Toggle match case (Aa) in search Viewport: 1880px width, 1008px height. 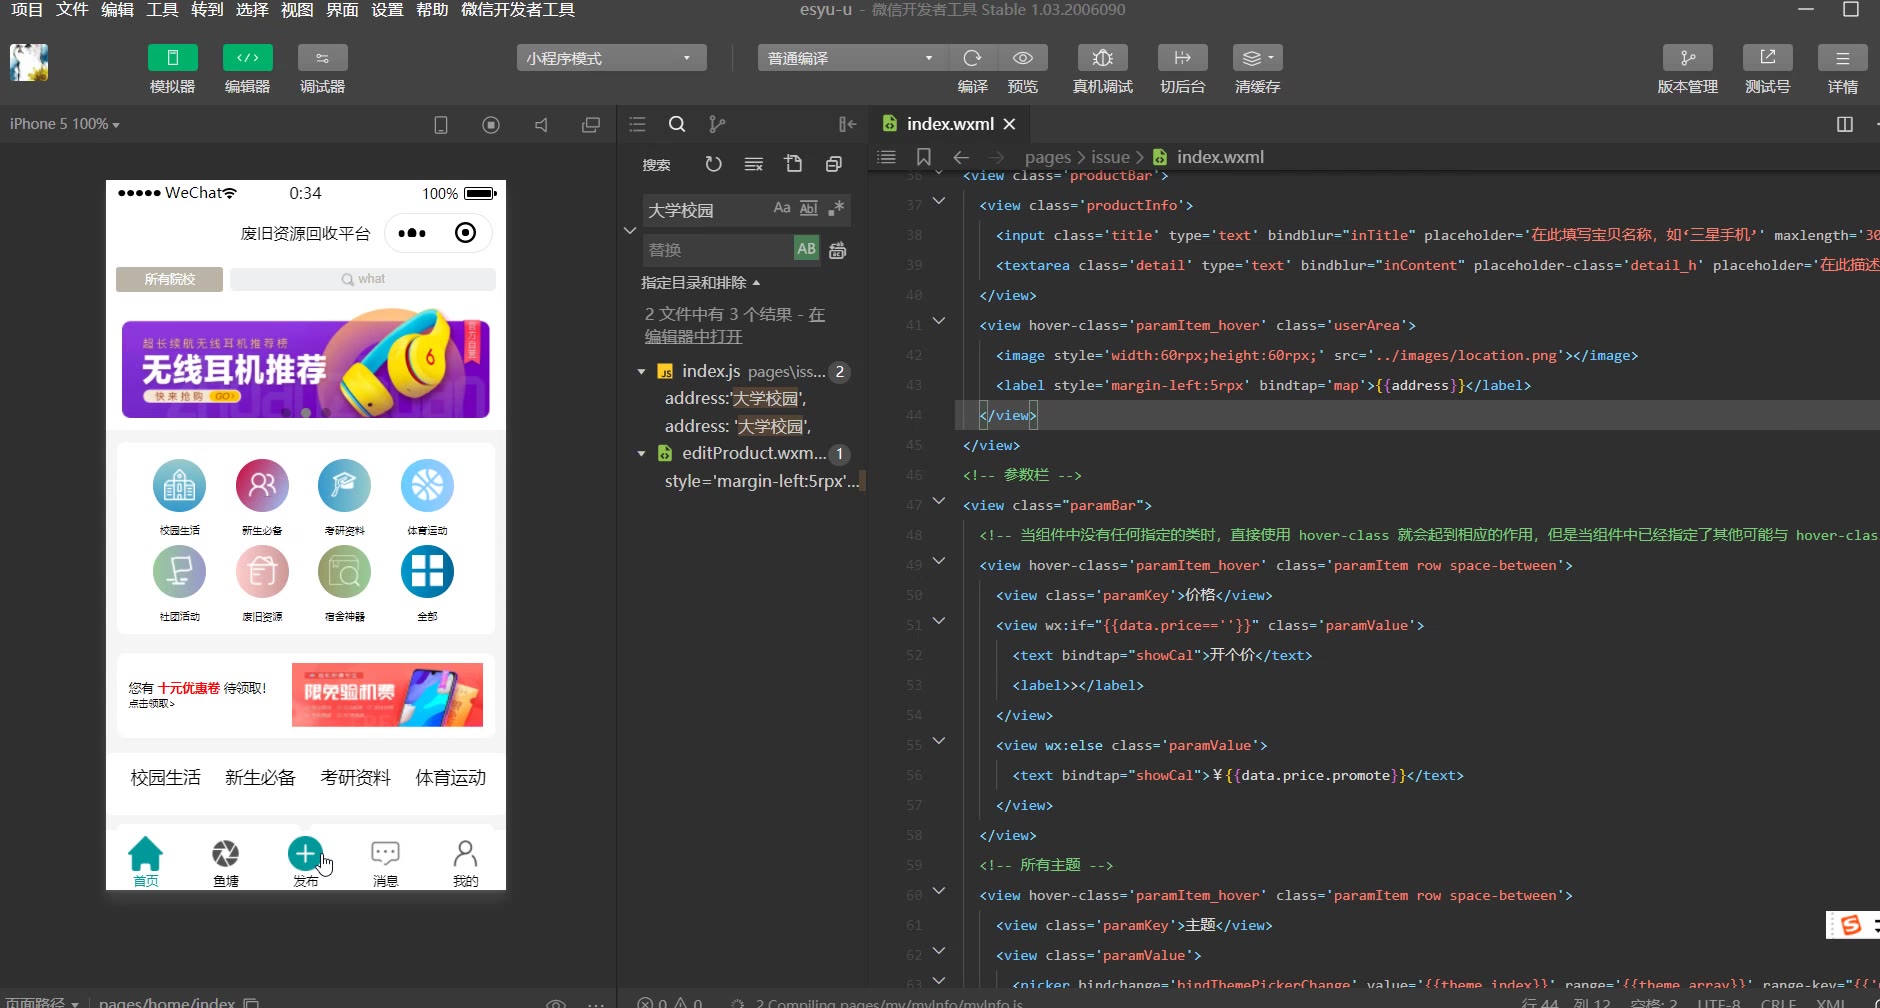pos(782,208)
